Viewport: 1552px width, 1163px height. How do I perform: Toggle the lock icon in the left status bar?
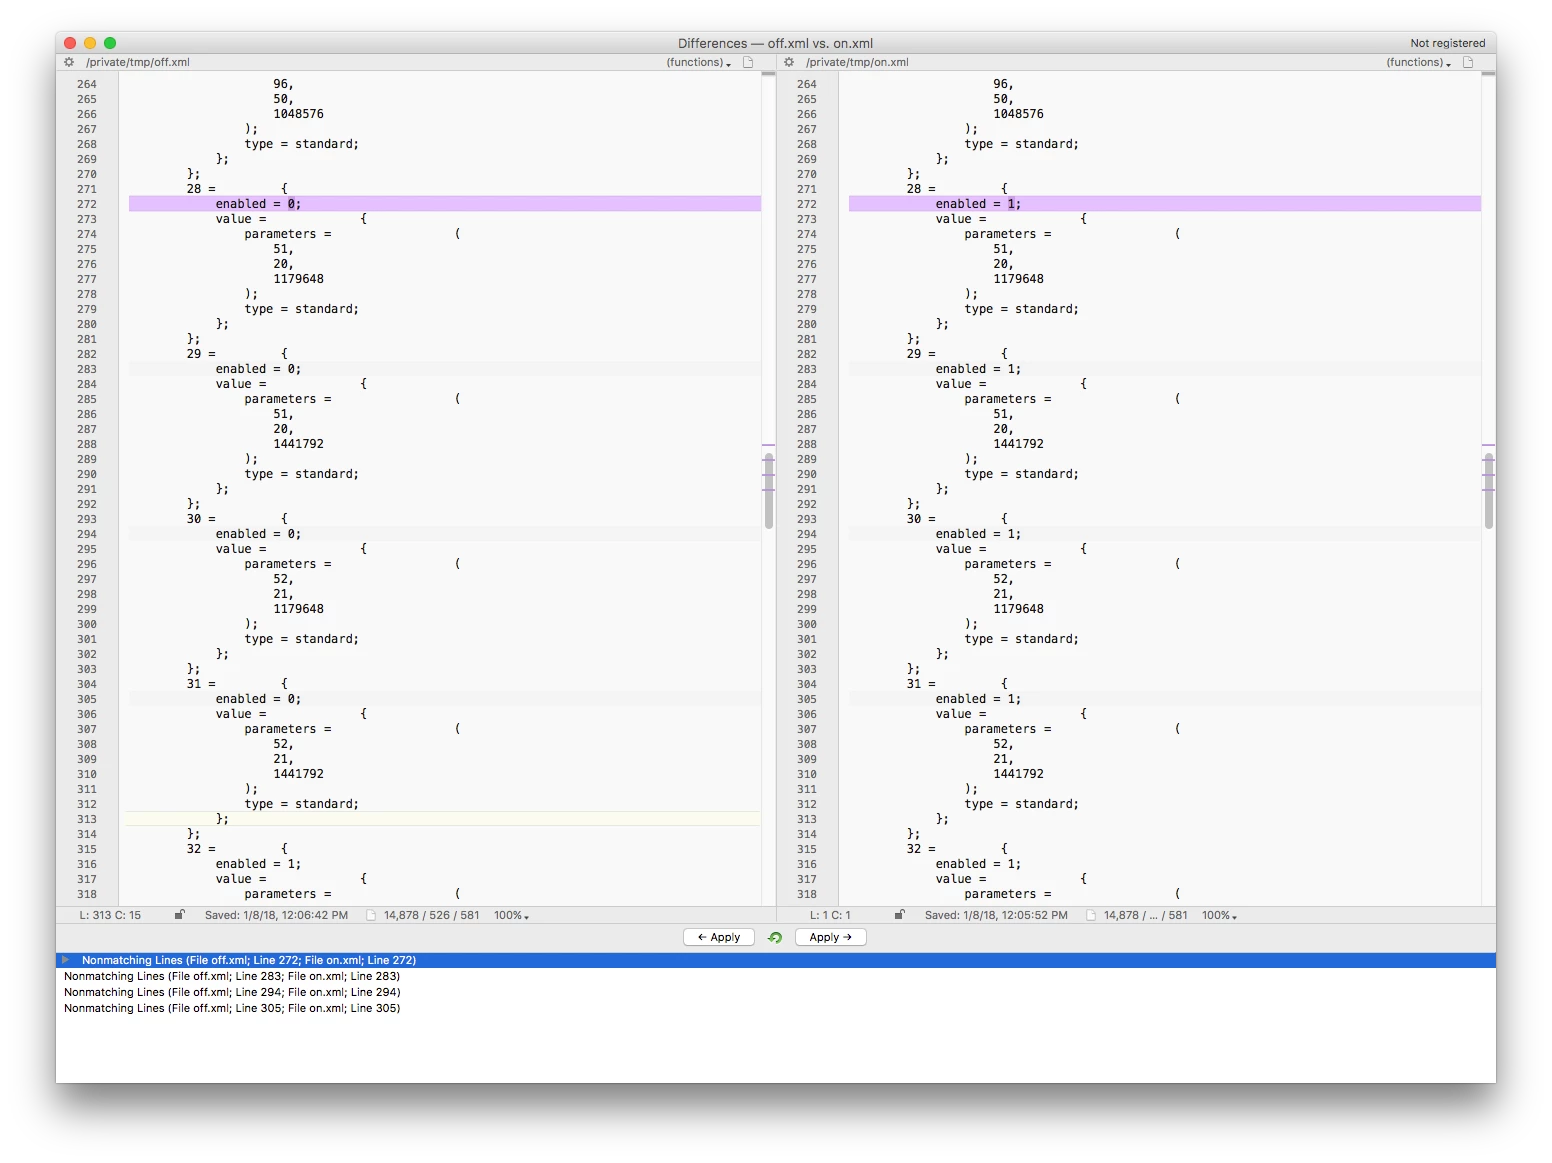point(180,915)
